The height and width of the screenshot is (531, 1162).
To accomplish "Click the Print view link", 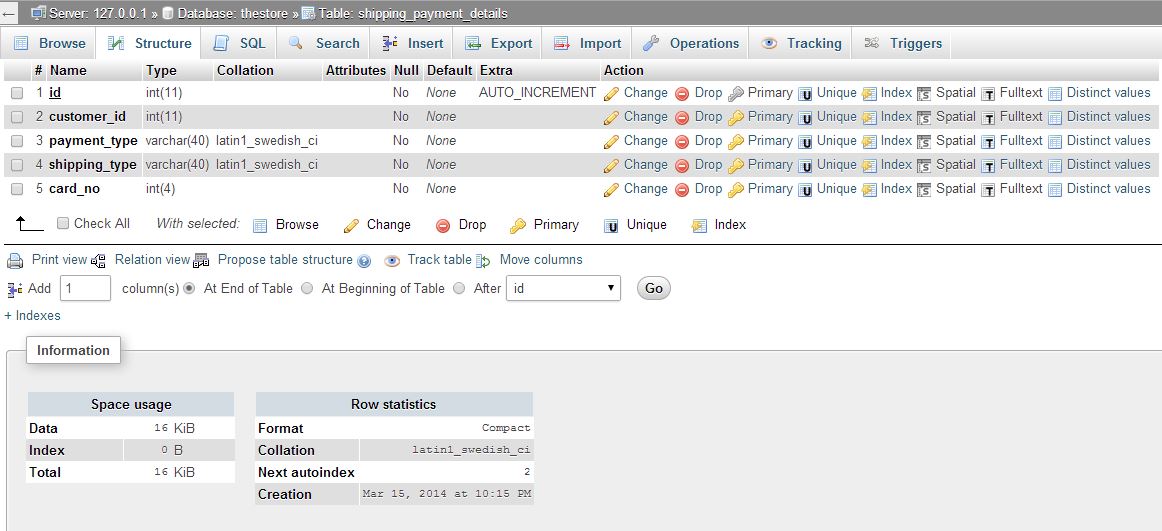I will [59, 260].
